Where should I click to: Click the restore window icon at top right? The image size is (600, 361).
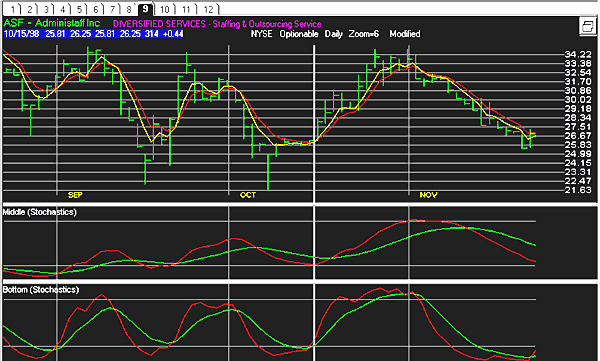[587, 26]
